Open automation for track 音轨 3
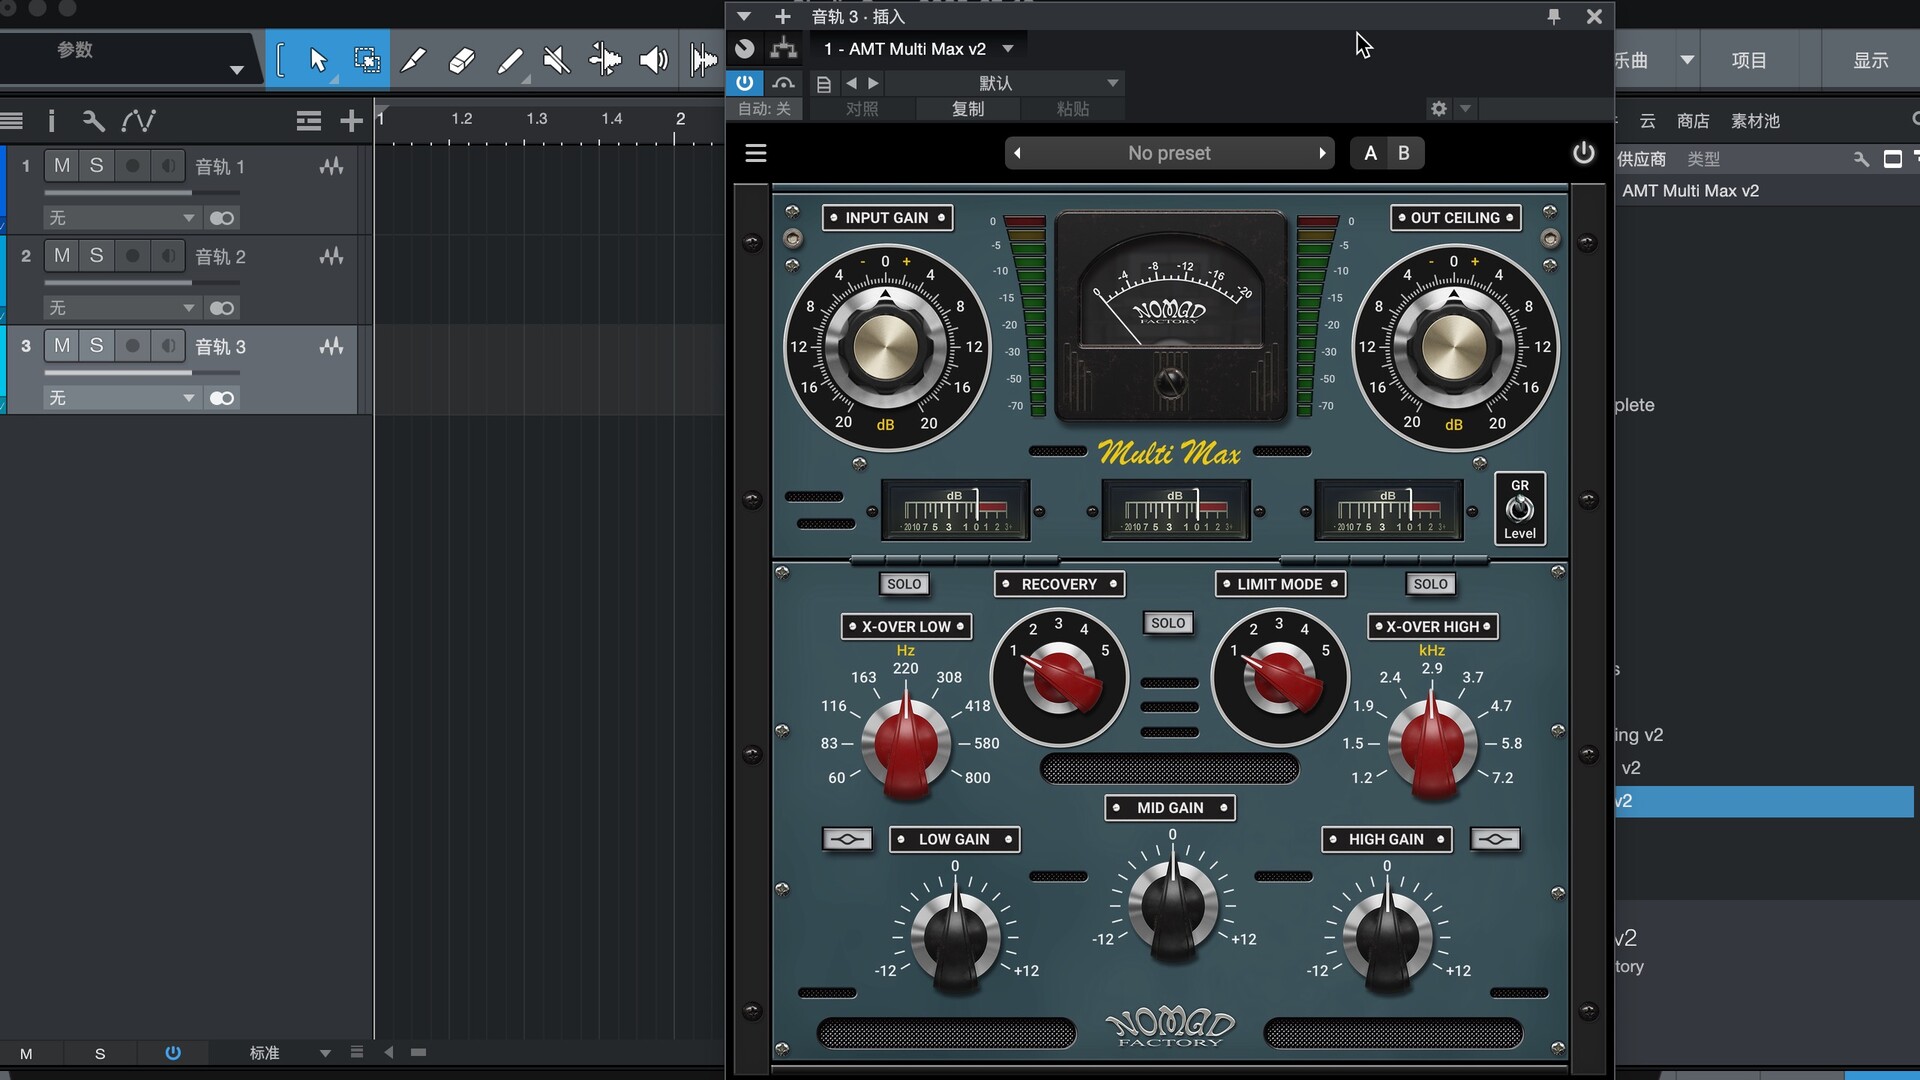The height and width of the screenshot is (1080, 1920). 331,346
